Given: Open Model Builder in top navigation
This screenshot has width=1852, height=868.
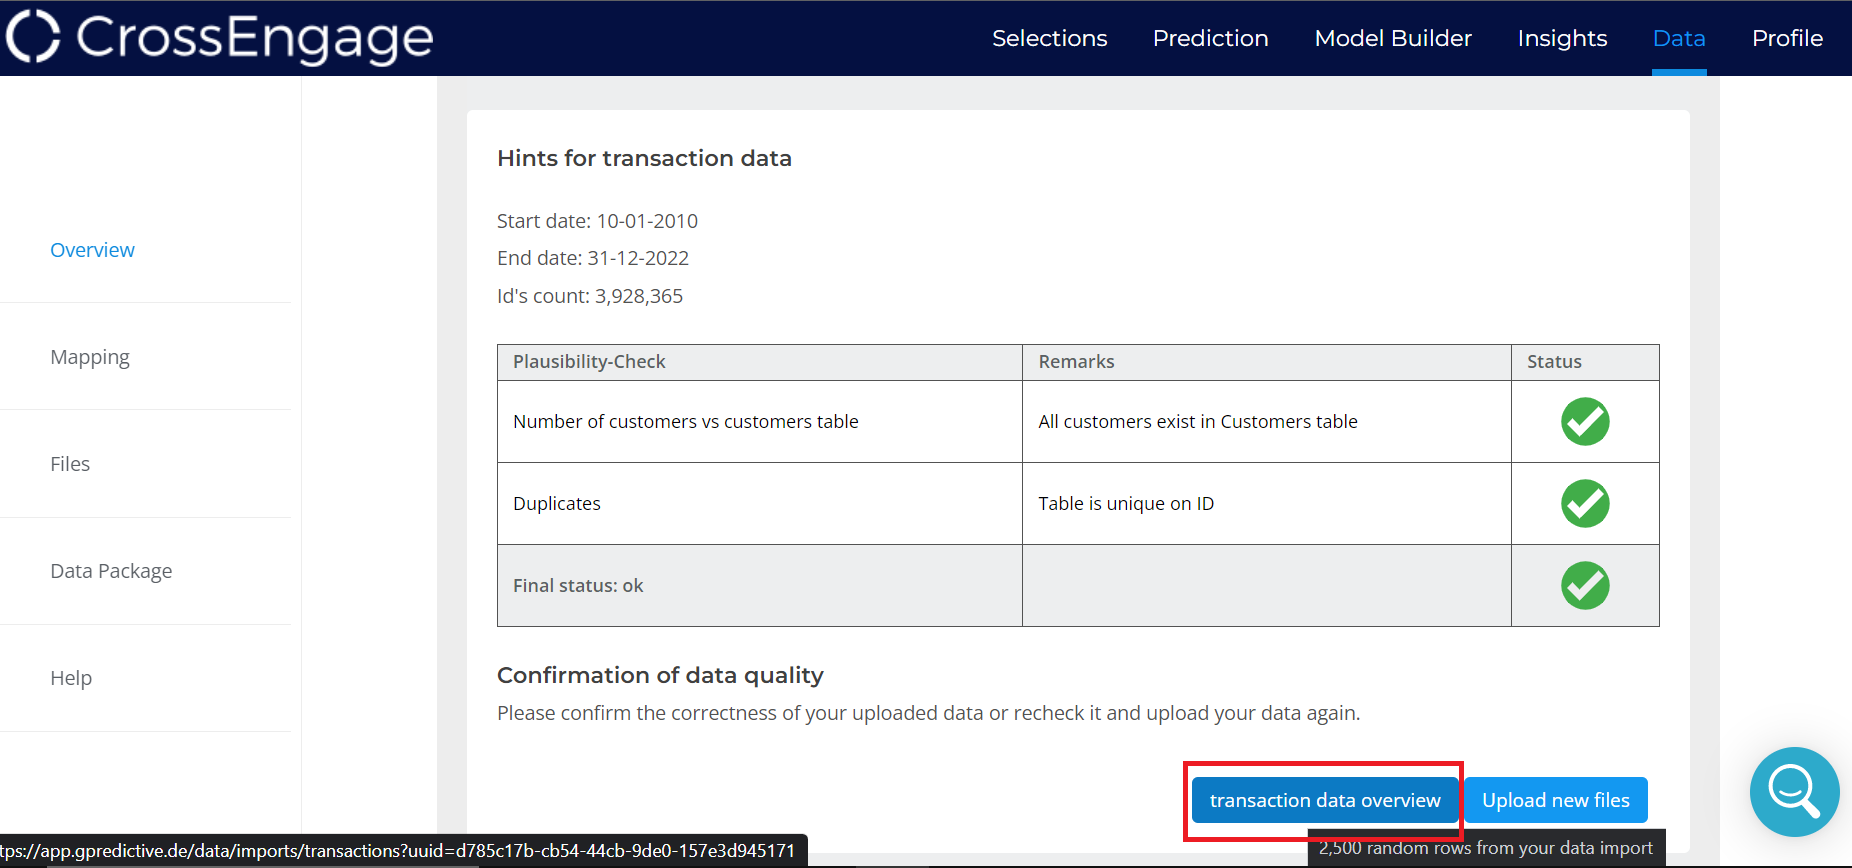Looking at the screenshot, I should pos(1393,38).
